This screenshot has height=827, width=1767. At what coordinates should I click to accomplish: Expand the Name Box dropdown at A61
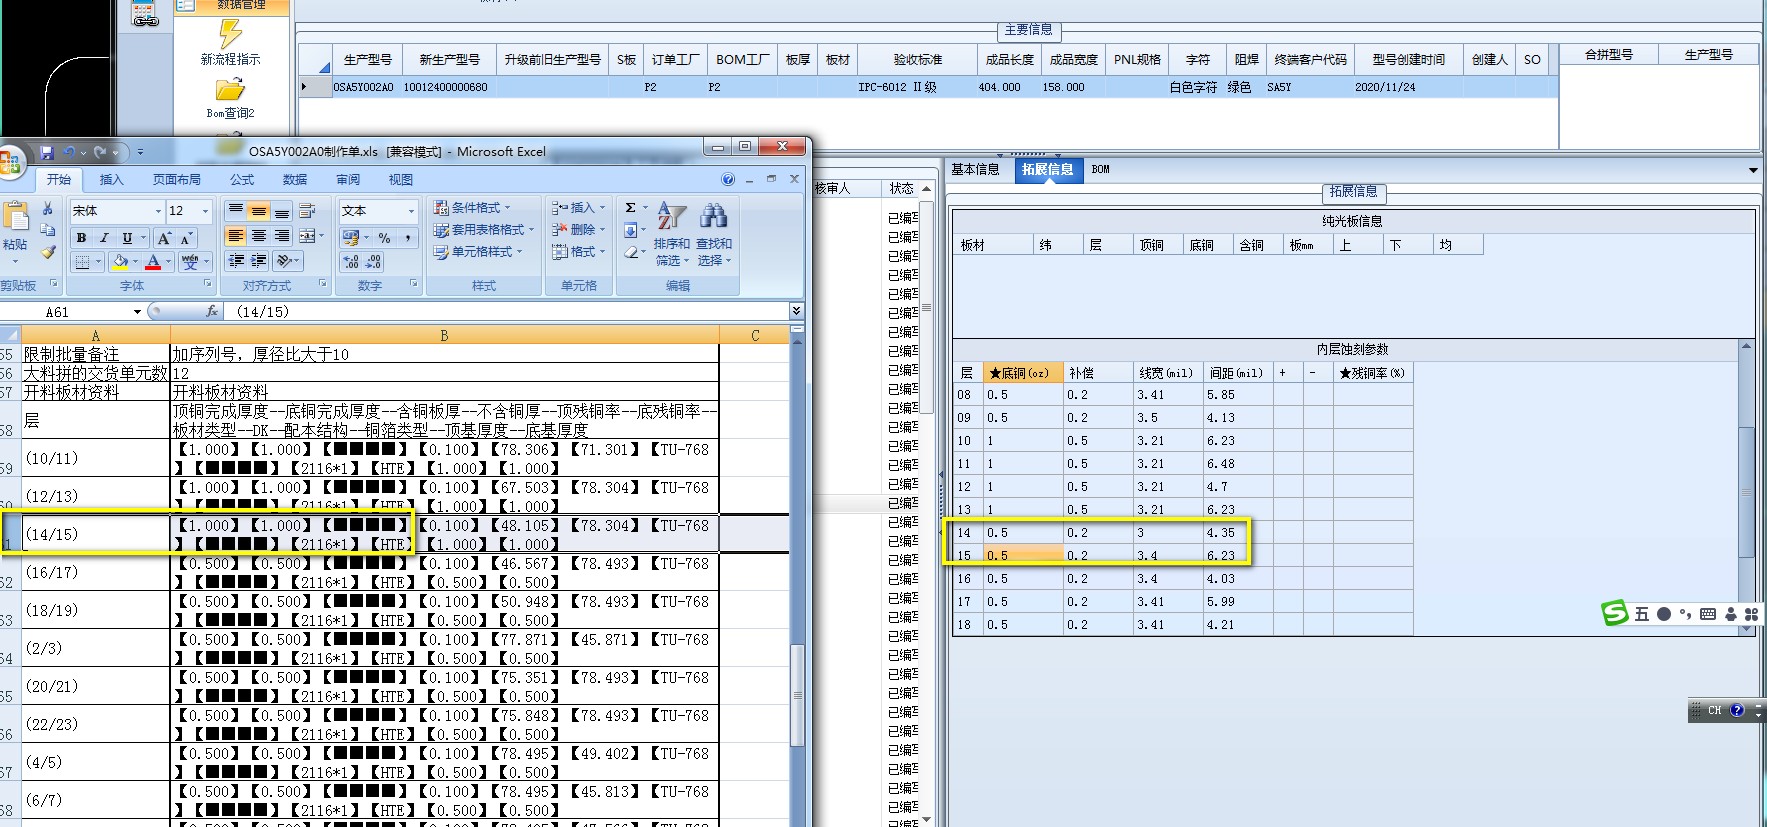137,312
